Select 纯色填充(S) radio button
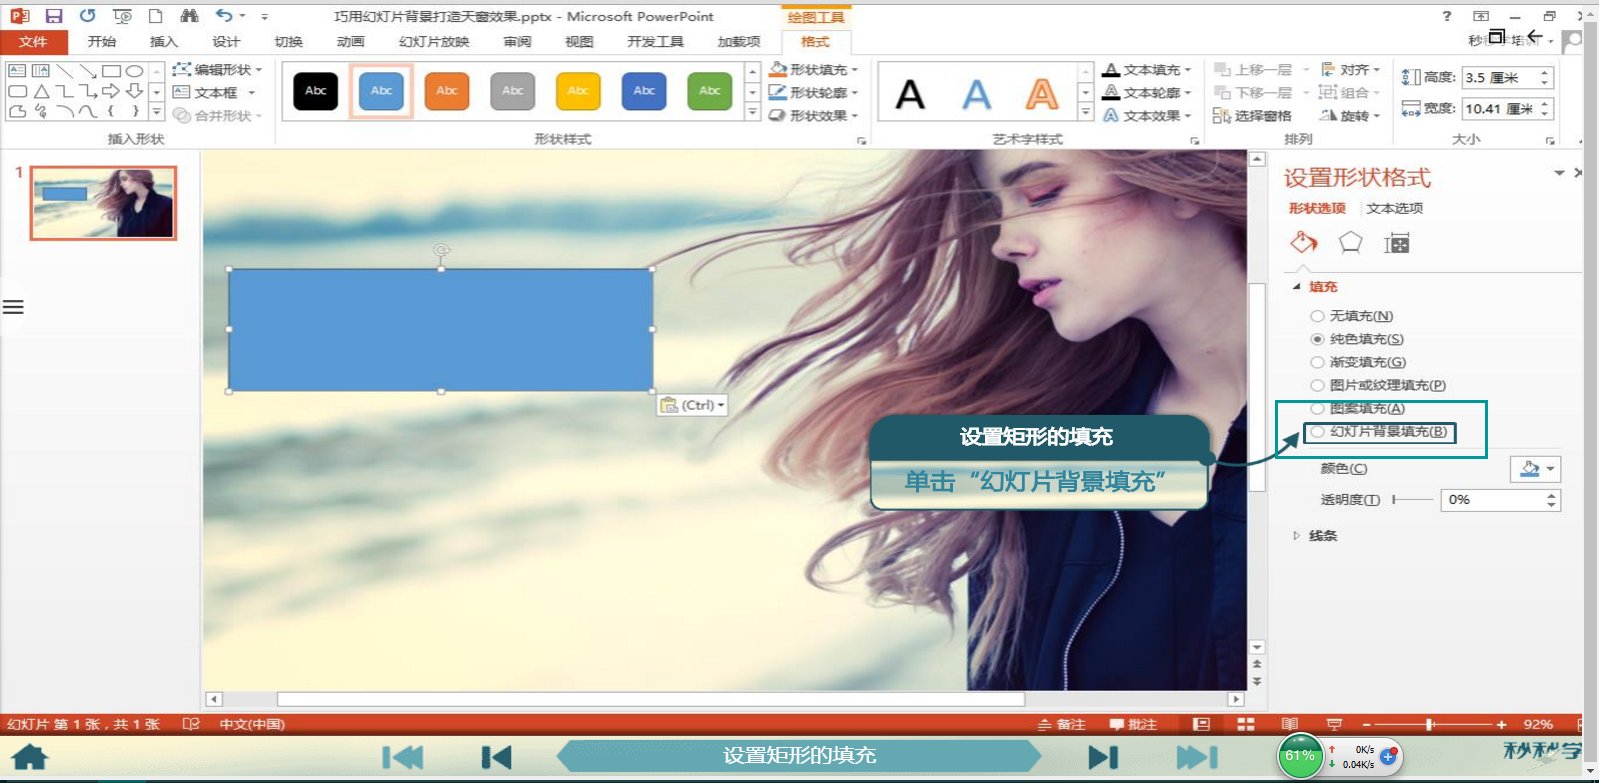 tap(1317, 339)
